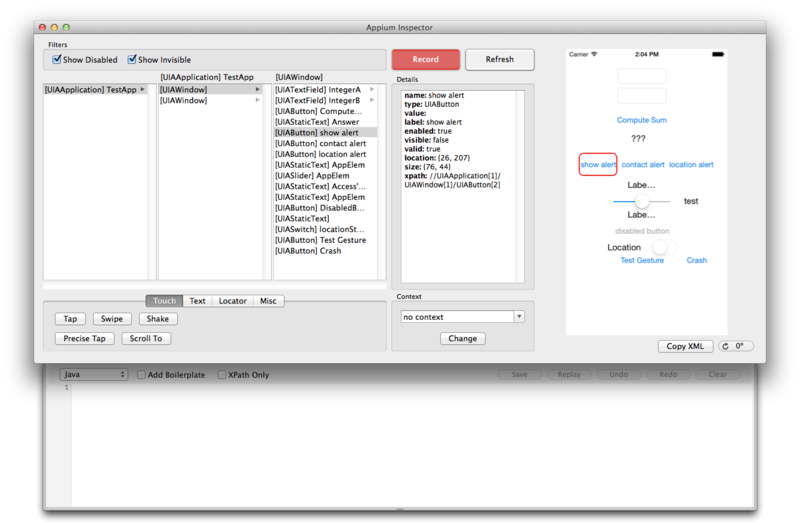Toggle the Show Disabled checkbox
The image size is (800, 525).
tap(57, 59)
